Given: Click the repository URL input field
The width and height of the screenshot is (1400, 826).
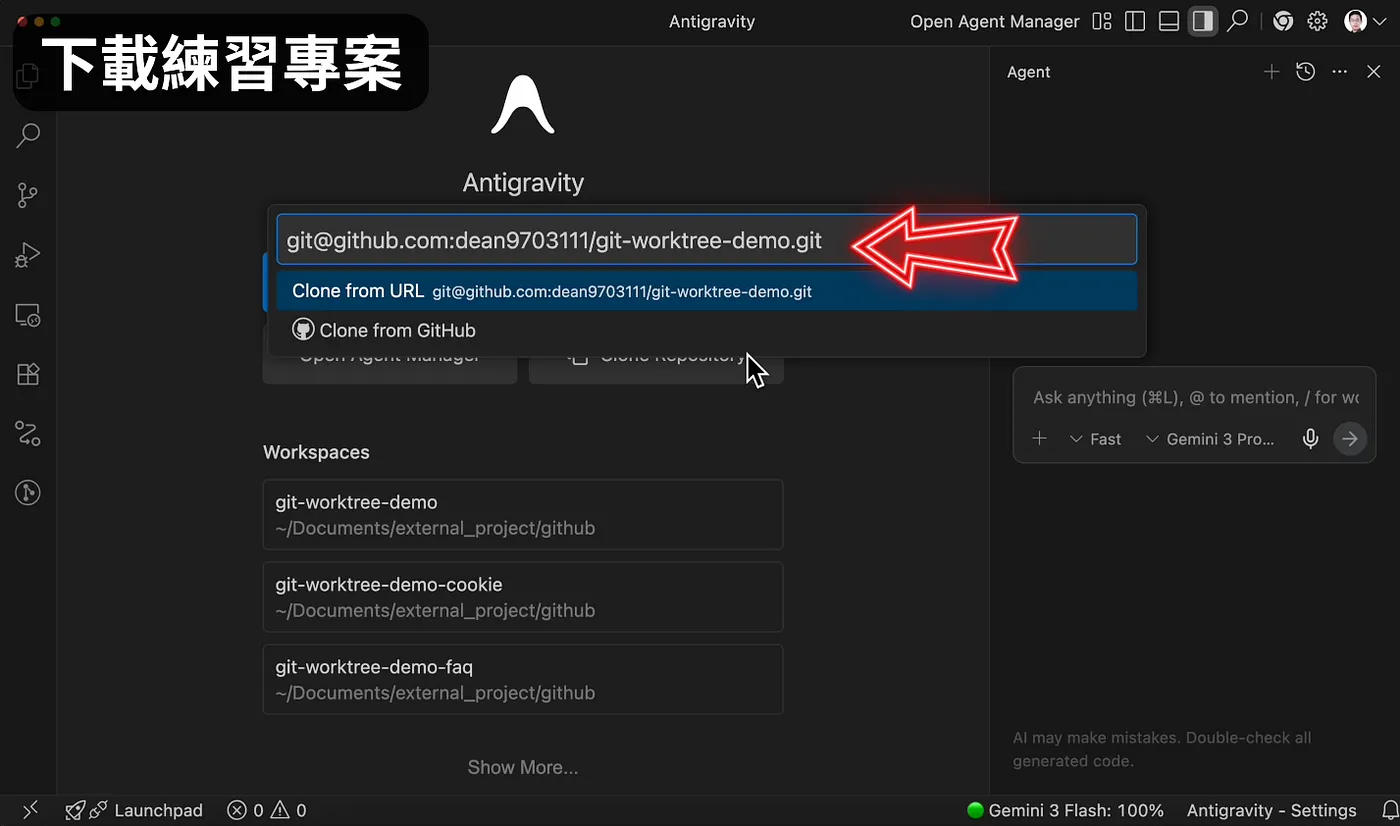Looking at the screenshot, I should [706, 240].
